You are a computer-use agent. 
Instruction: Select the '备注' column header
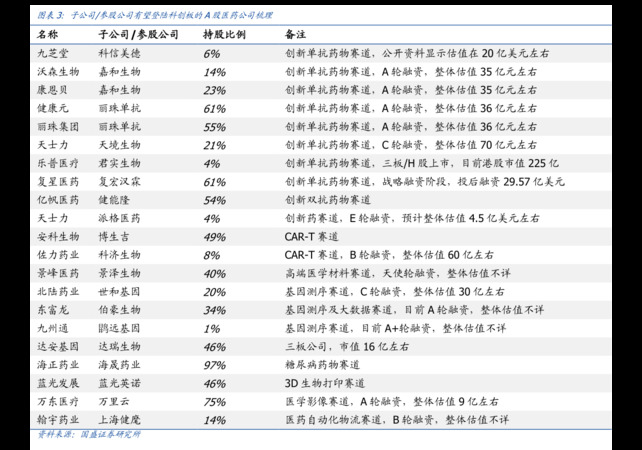(295, 34)
